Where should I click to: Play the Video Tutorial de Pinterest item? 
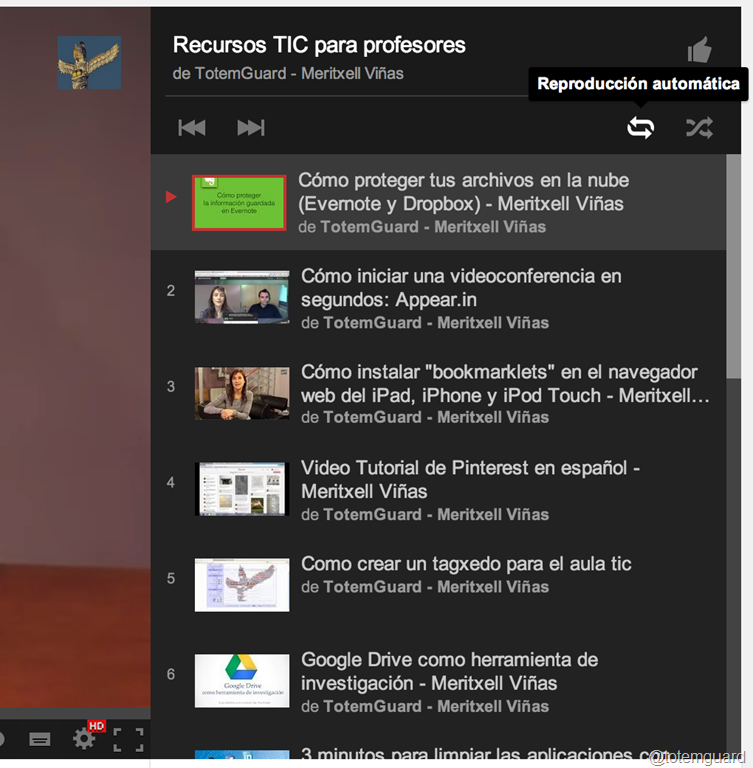(470, 479)
